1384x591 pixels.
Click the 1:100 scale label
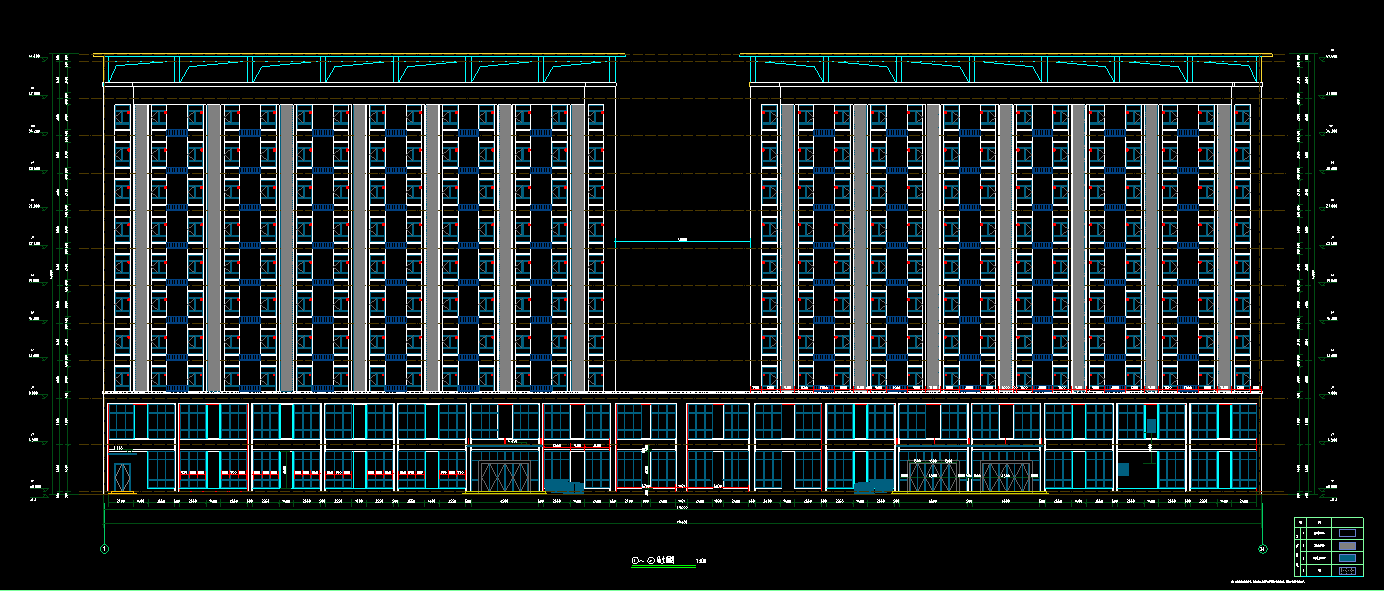click(701, 562)
